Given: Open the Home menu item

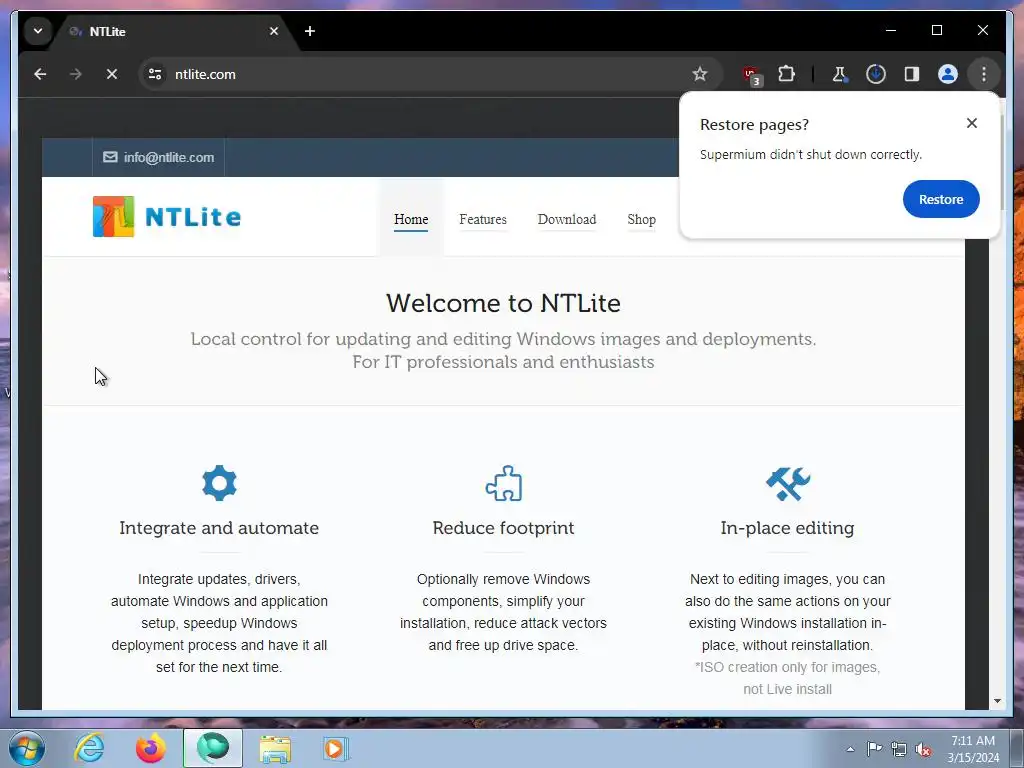Looking at the screenshot, I should click(x=411, y=219).
